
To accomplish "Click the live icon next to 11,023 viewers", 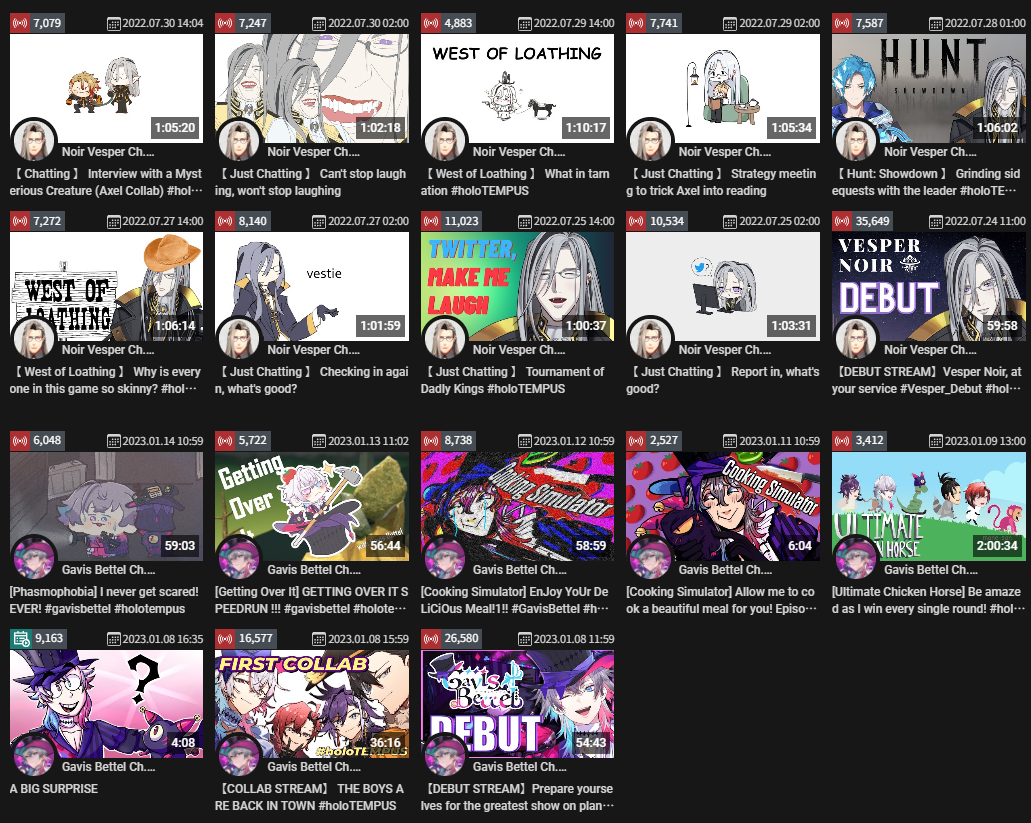I will click(431, 221).
